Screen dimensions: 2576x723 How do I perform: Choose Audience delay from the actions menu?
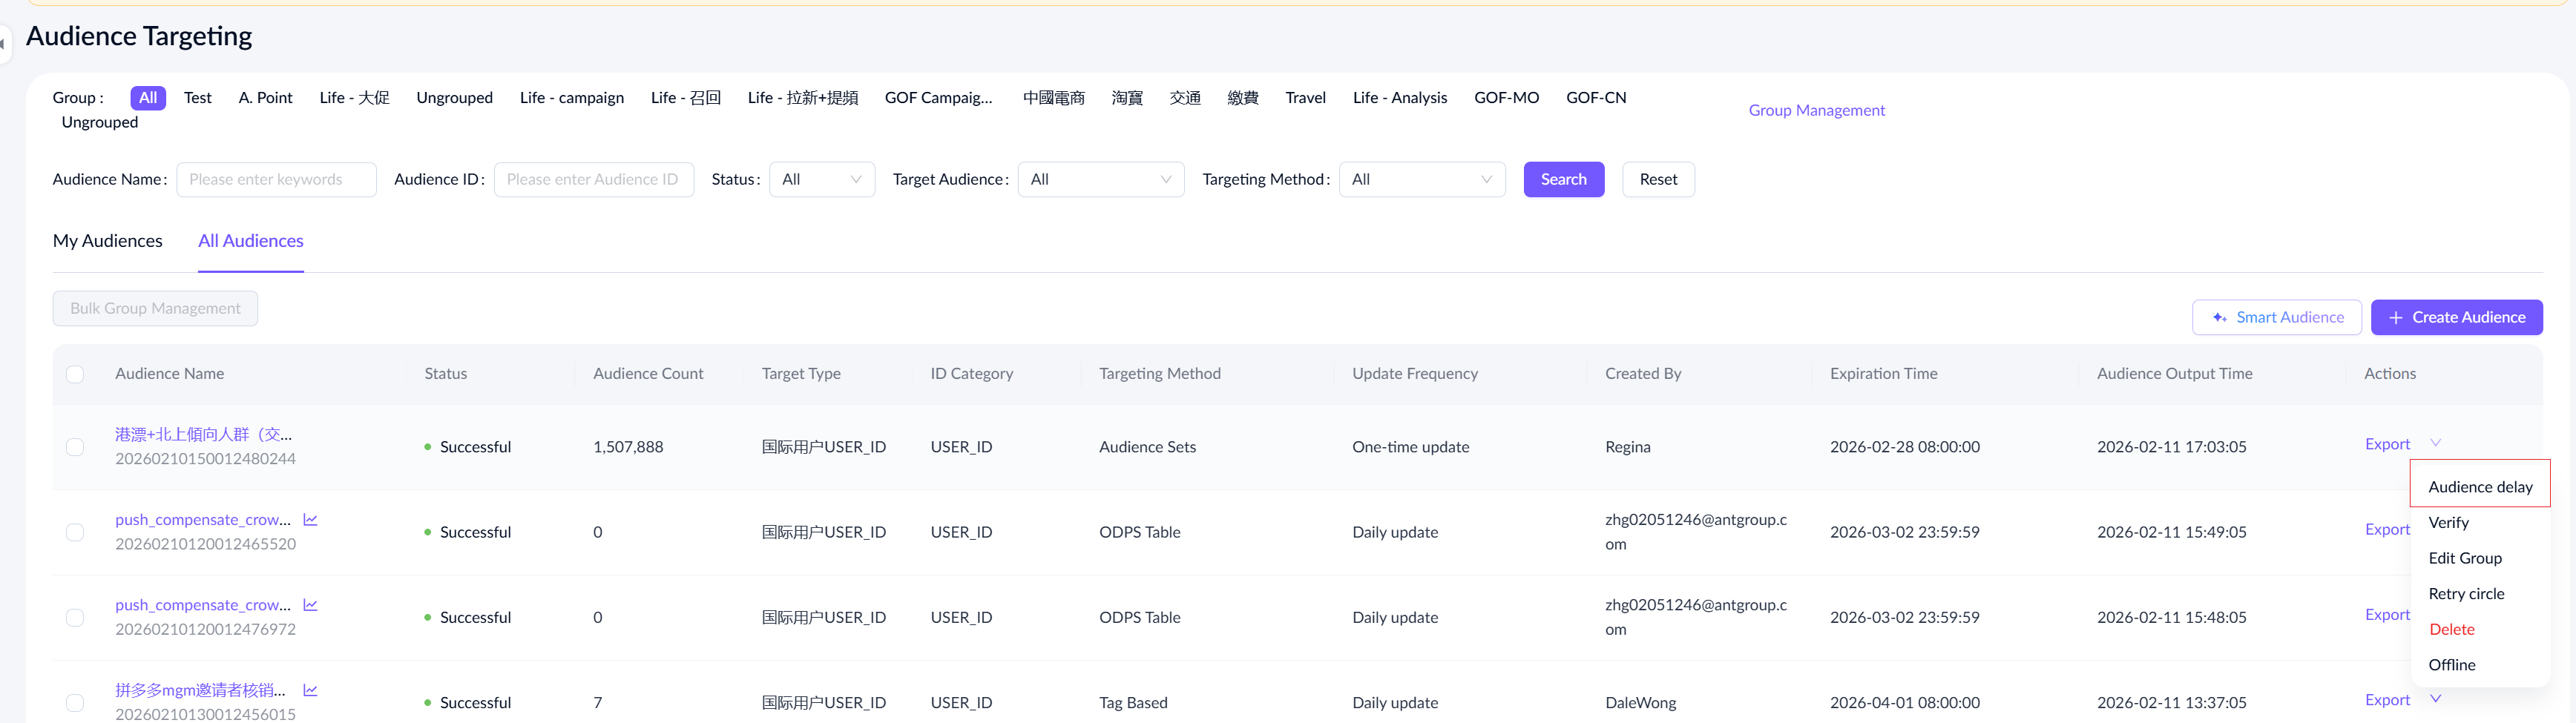[x=2479, y=487]
